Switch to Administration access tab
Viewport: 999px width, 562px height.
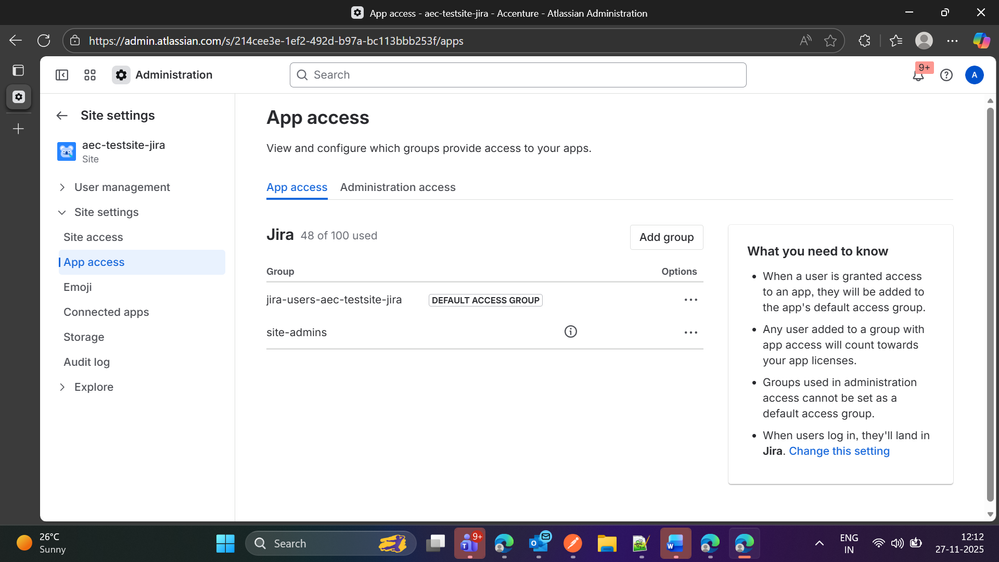(397, 187)
